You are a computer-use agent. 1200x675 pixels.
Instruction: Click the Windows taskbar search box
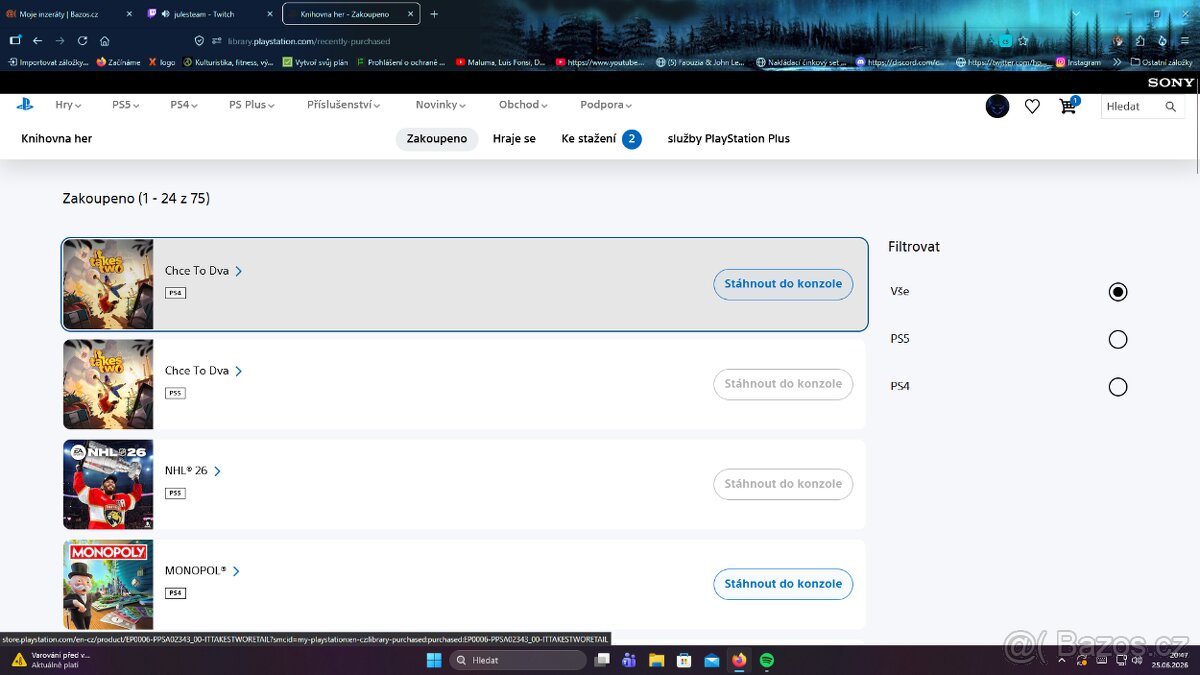tap(517, 660)
